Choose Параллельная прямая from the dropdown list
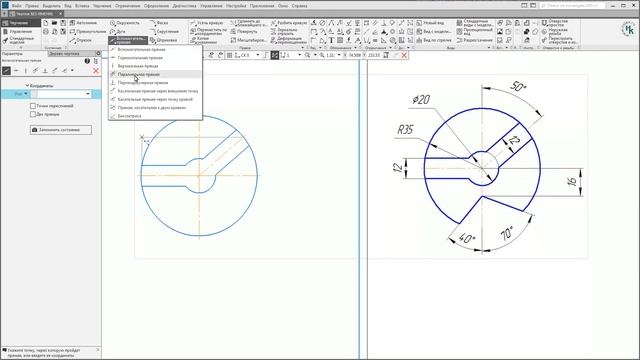 click(155, 74)
